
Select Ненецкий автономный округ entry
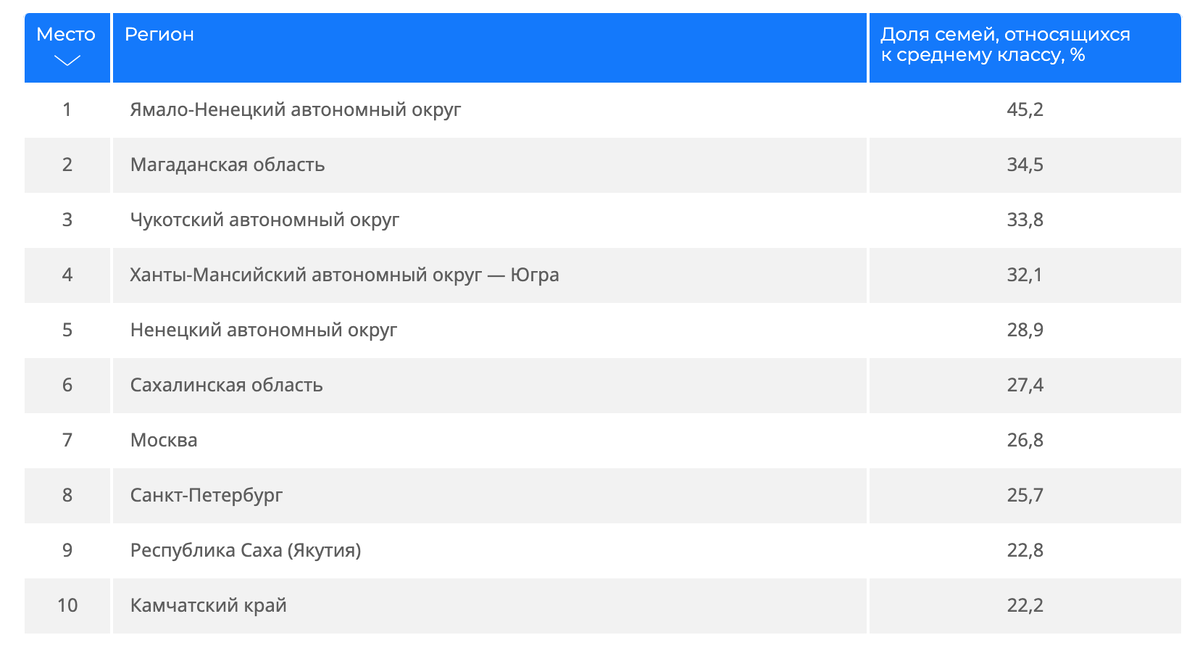point(264,330)
